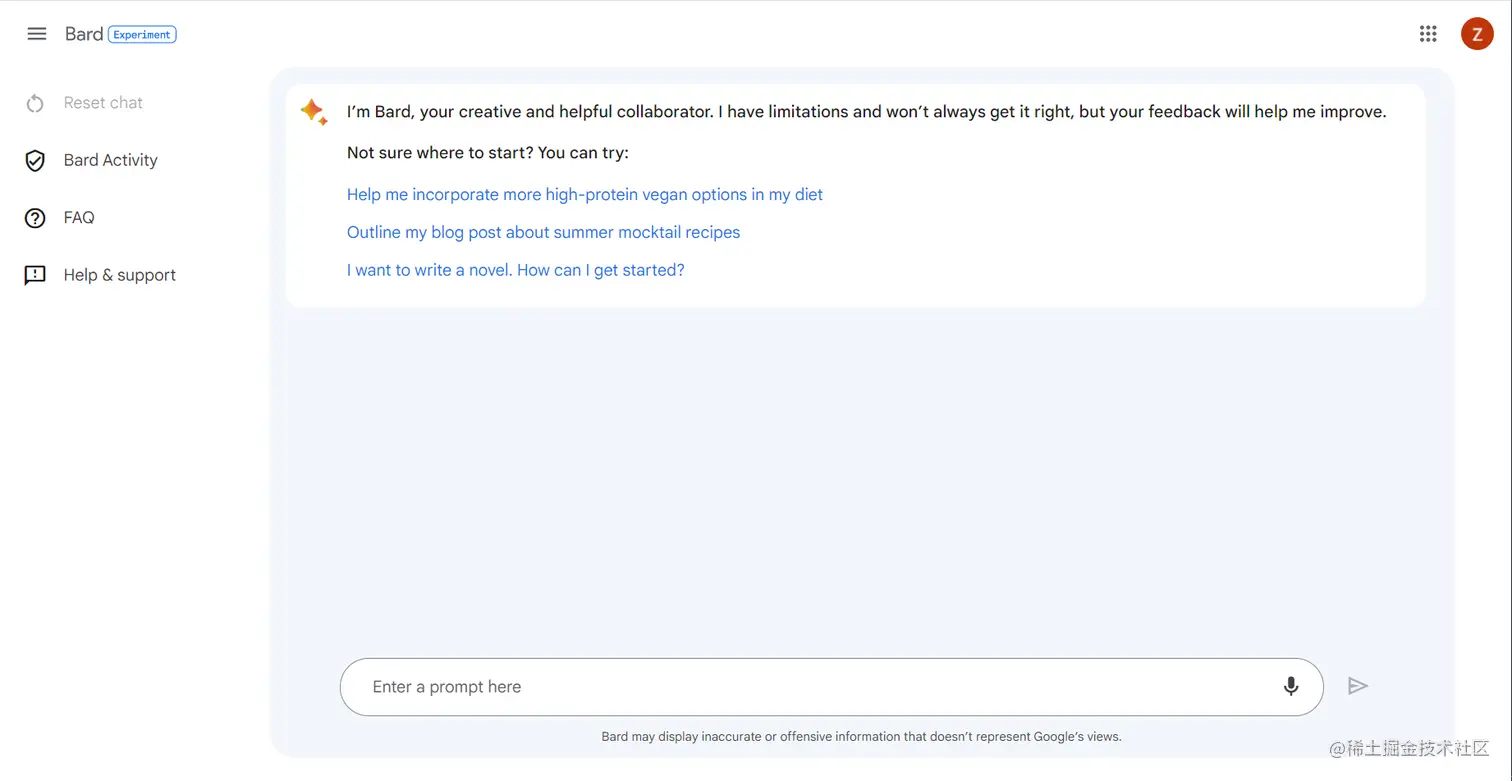Image resolution: width=1512 pixels, height=781 pixels.
Task: Click the Experiment badge
Action: (142, 34)
